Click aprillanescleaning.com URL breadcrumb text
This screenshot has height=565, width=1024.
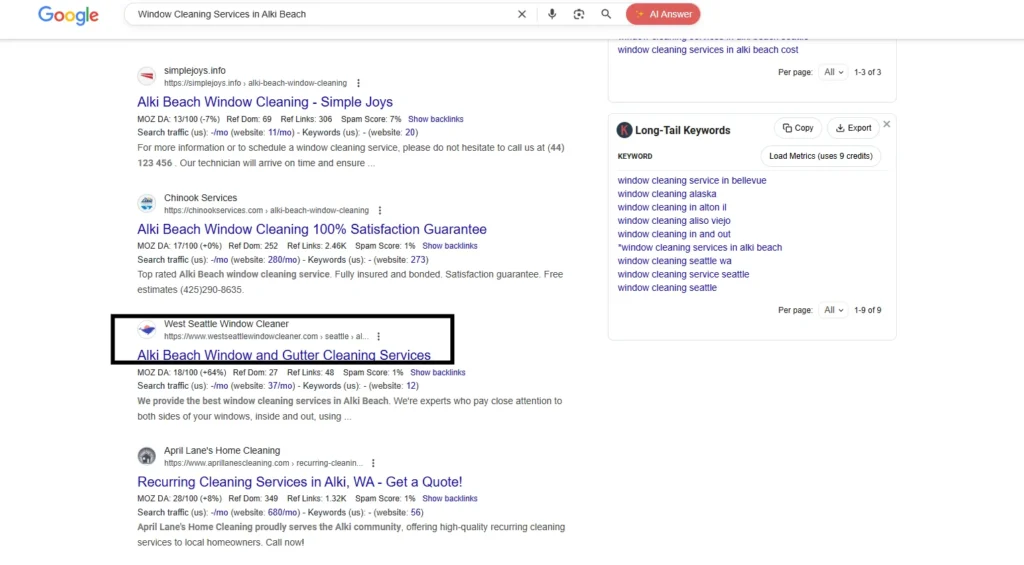point(263,463)
